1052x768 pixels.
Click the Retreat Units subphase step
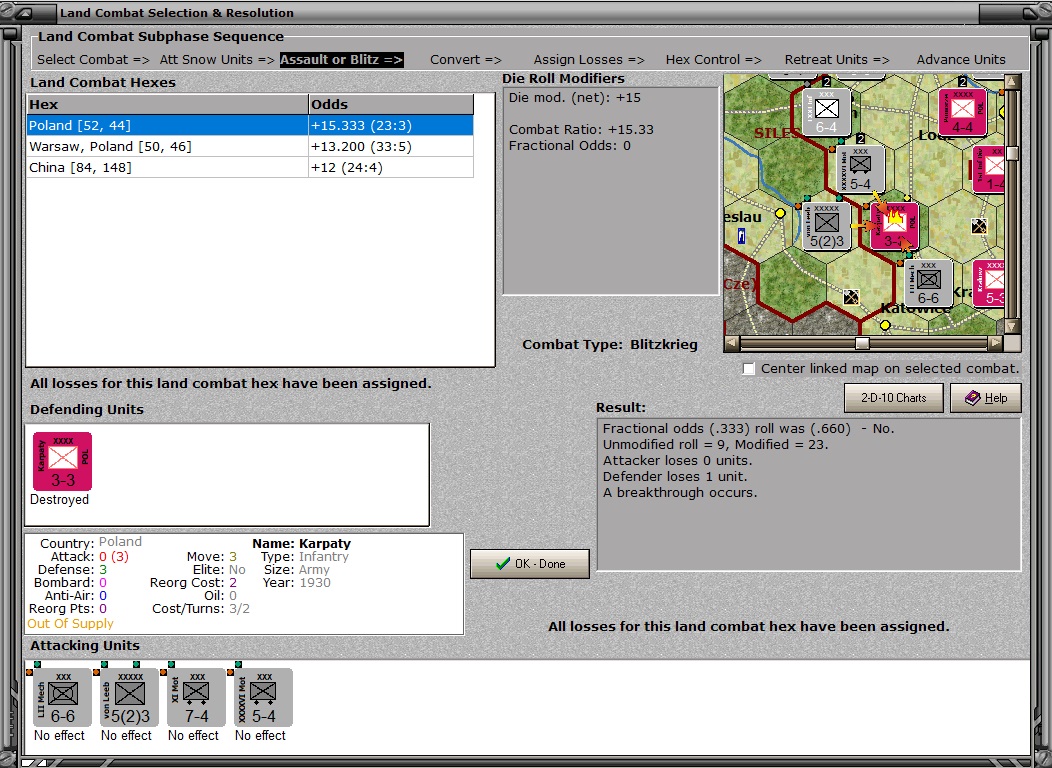(837, 60)
